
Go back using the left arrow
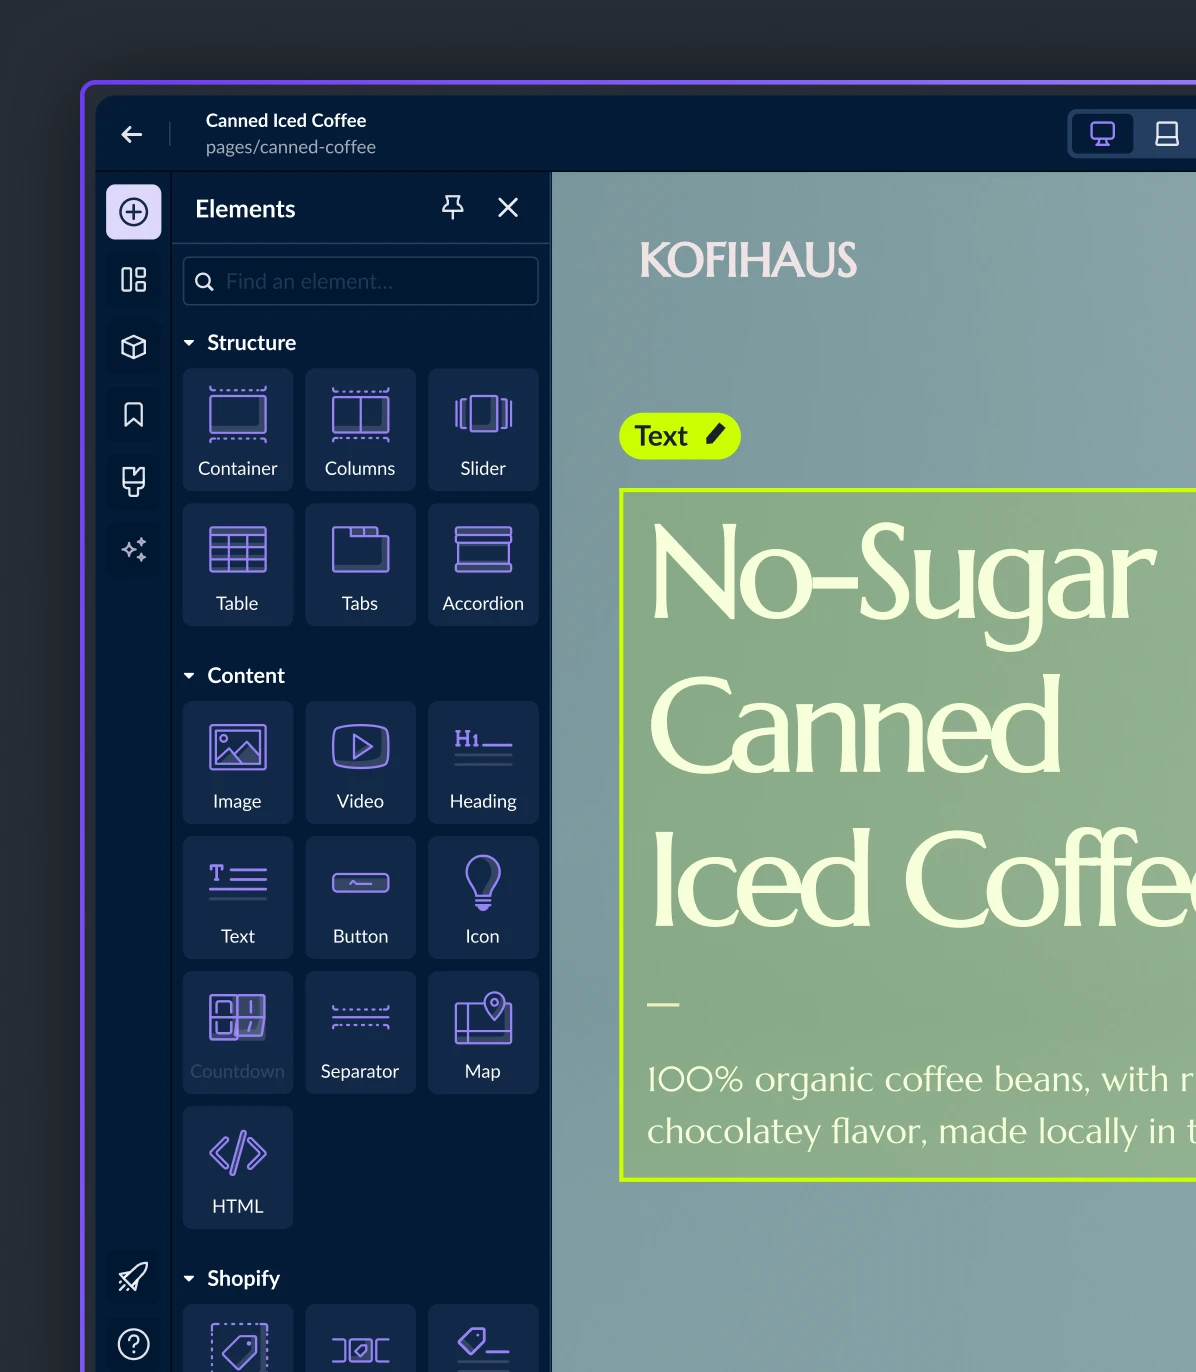[x=132, y=134]
